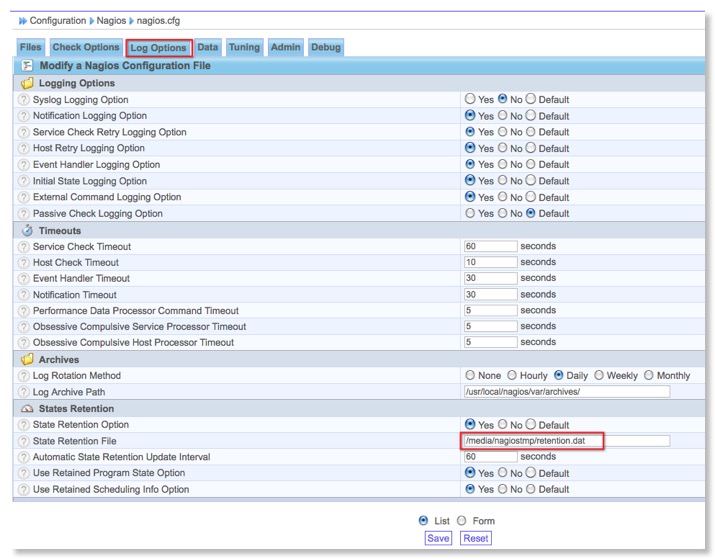
Task: Open the Check Options tab
Action: click(x=85, y=47)
